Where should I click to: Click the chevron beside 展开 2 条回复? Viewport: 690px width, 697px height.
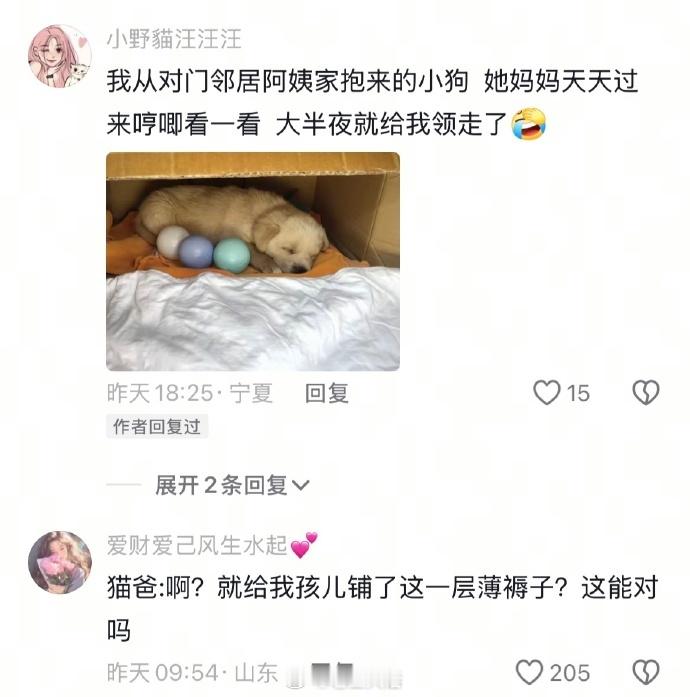tap(300, 486)
